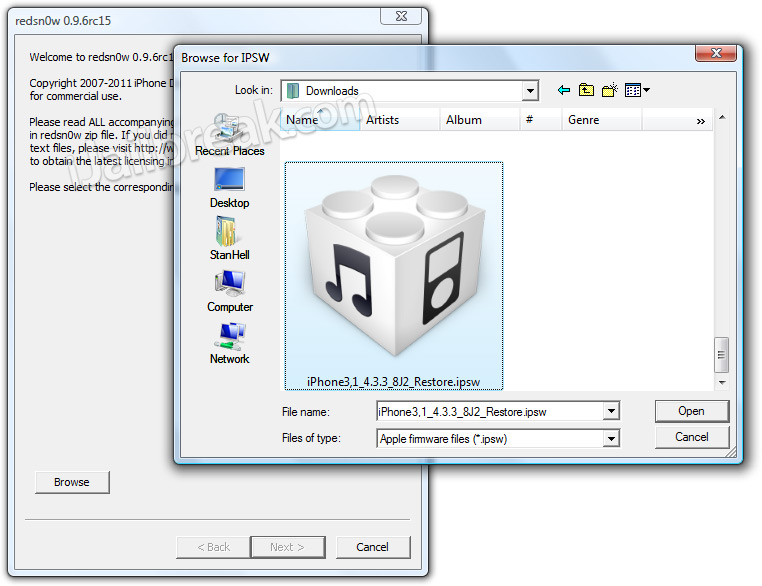Sort by the Artists column
762x586 pixels.
tap(399, 120)
